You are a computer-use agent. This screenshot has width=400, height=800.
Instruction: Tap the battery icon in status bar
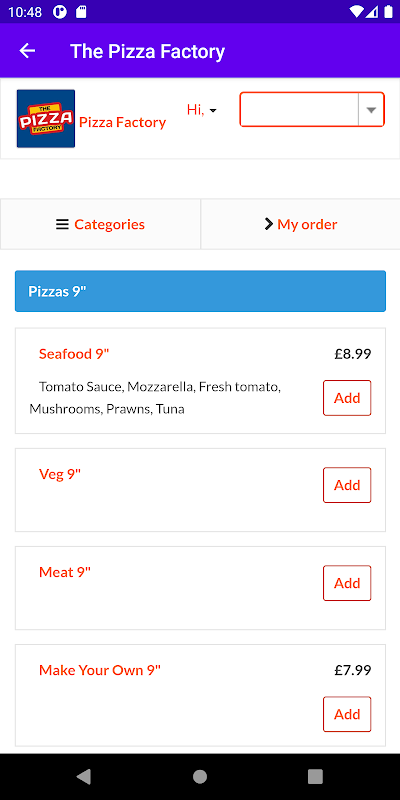pos(388,12)
